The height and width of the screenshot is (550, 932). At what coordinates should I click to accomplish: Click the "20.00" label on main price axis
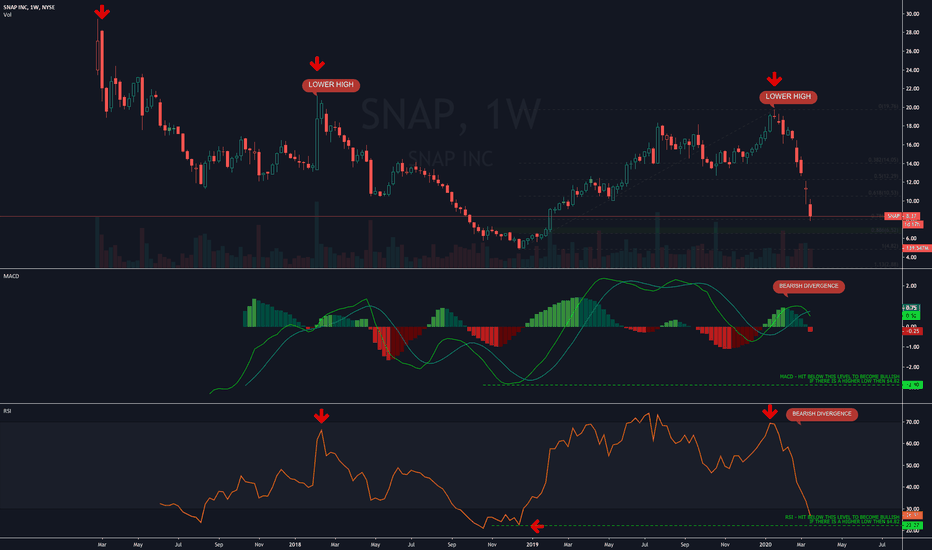(x=912, y=108)
